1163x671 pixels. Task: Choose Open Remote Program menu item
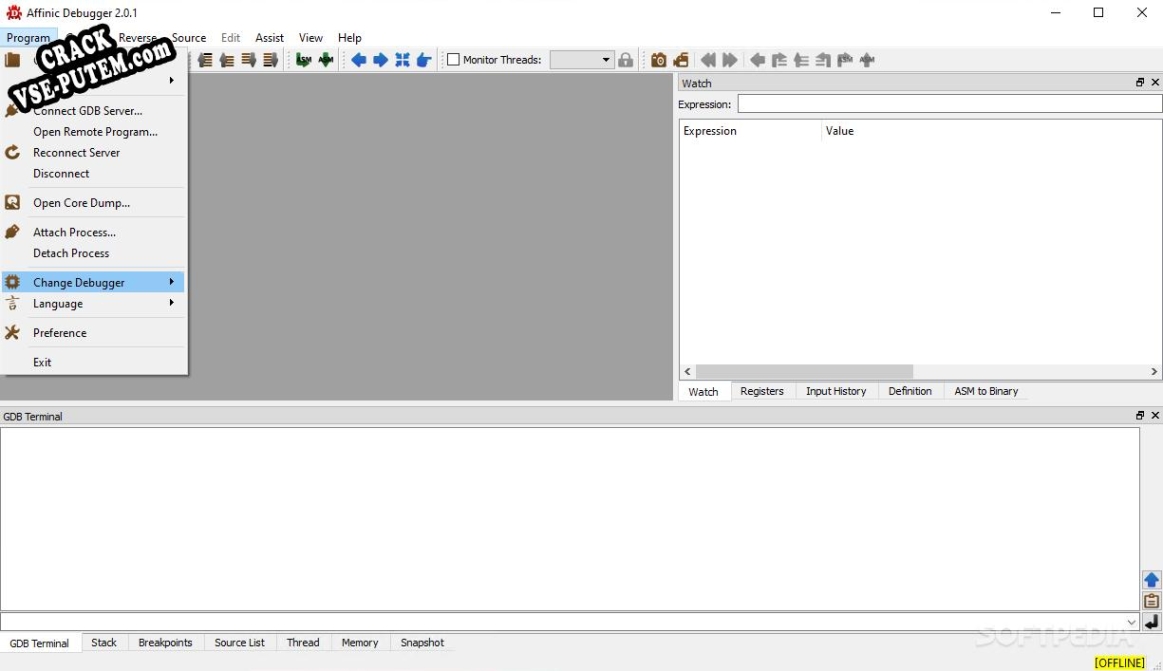pos(93,131)
